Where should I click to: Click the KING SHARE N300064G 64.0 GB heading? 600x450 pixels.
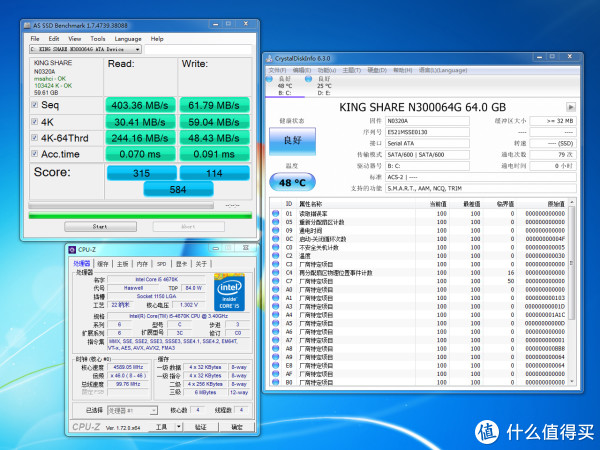point(422,107)
